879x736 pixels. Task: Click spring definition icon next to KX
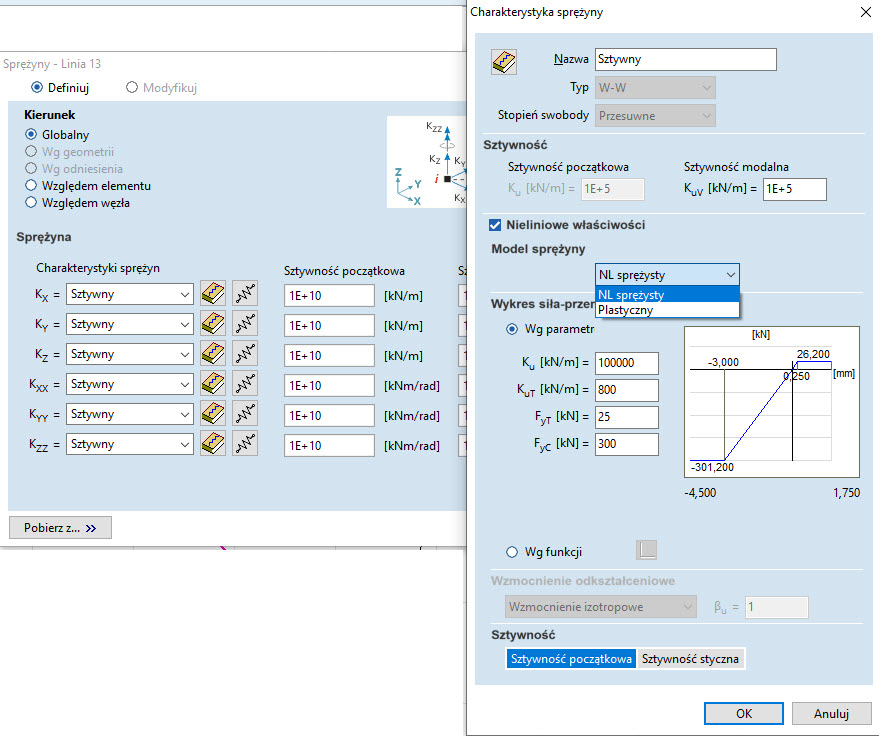(x=212, y=294)
